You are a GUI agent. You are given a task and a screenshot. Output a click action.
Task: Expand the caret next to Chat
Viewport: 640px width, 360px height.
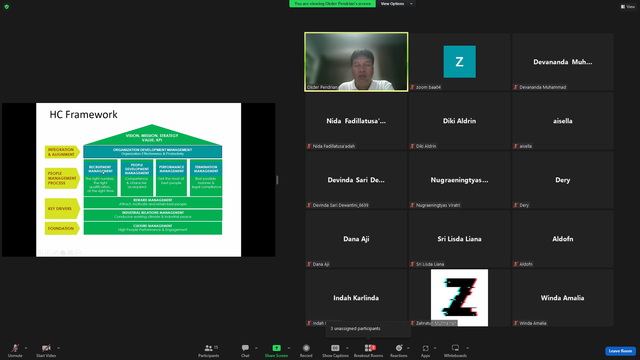(x=256, y=348)
